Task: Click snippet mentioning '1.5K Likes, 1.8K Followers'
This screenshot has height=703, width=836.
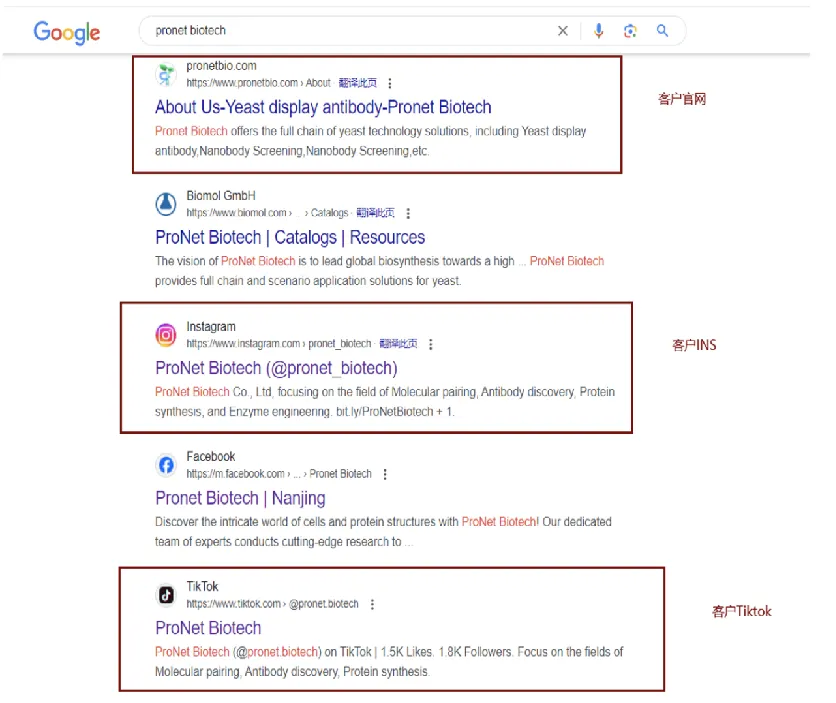Action: [389, 661]
